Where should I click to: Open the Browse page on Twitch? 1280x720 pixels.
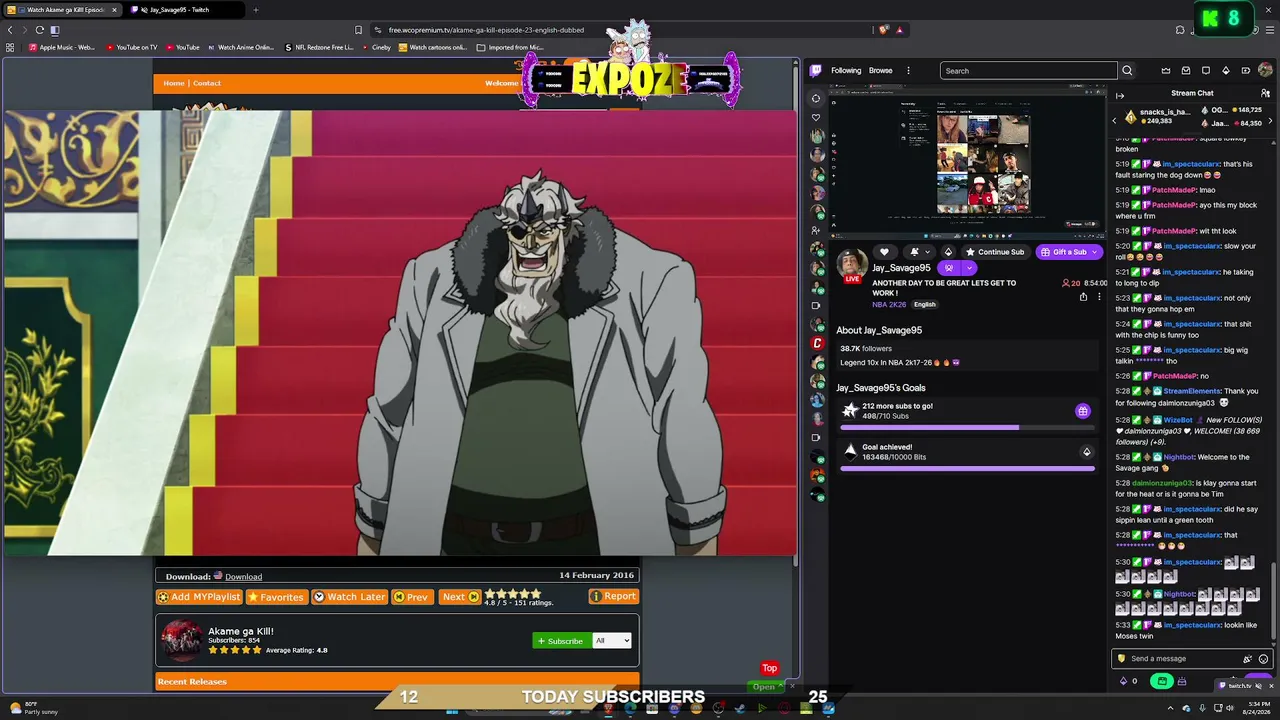[880, 71]
